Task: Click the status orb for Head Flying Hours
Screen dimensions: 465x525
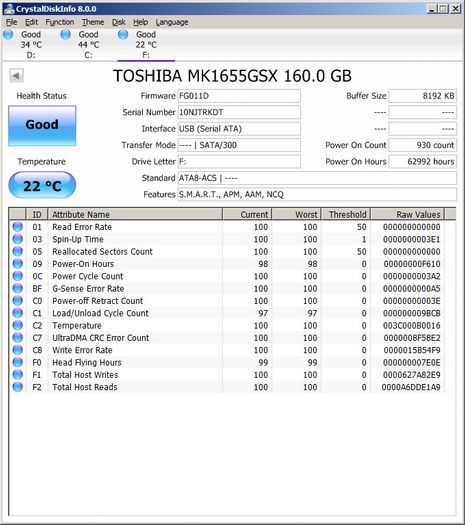Action: click(x=17, y=362)
